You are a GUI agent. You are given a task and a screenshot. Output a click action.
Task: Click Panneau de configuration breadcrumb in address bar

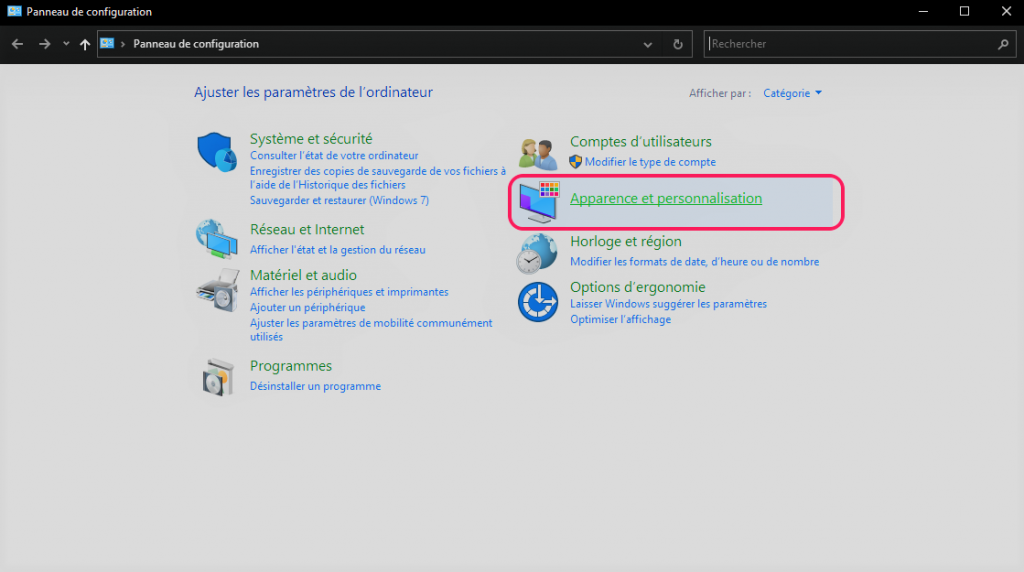click(x=196, y=44)
